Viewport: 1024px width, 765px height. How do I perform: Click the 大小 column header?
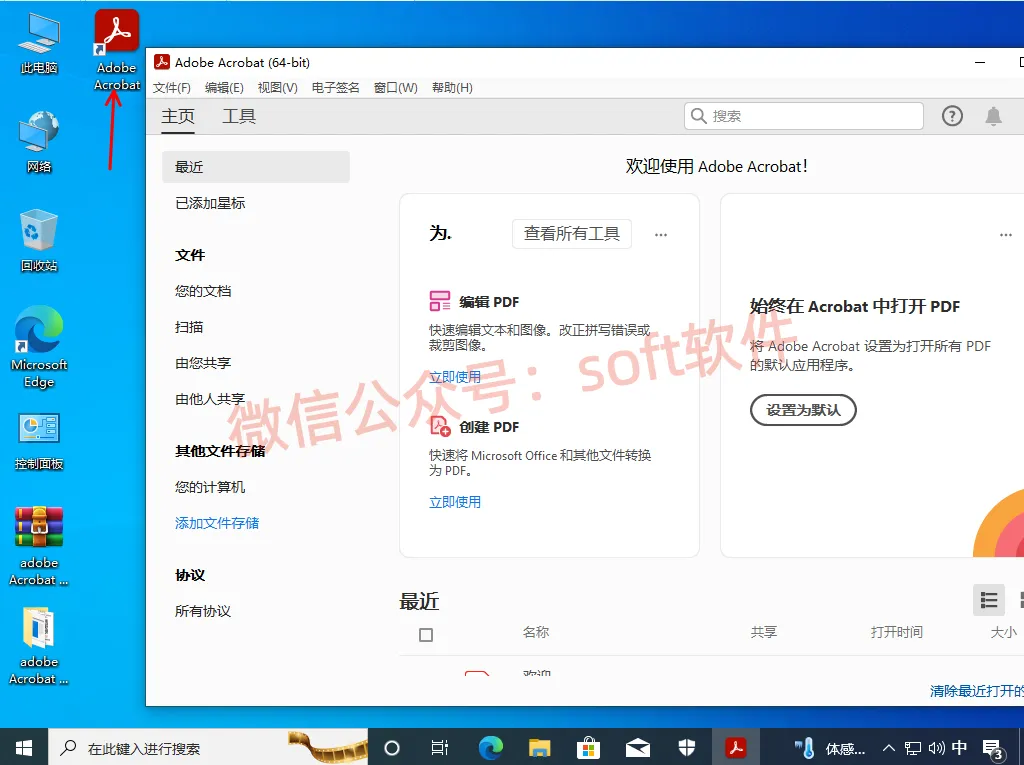click(x=1003, y=632)
